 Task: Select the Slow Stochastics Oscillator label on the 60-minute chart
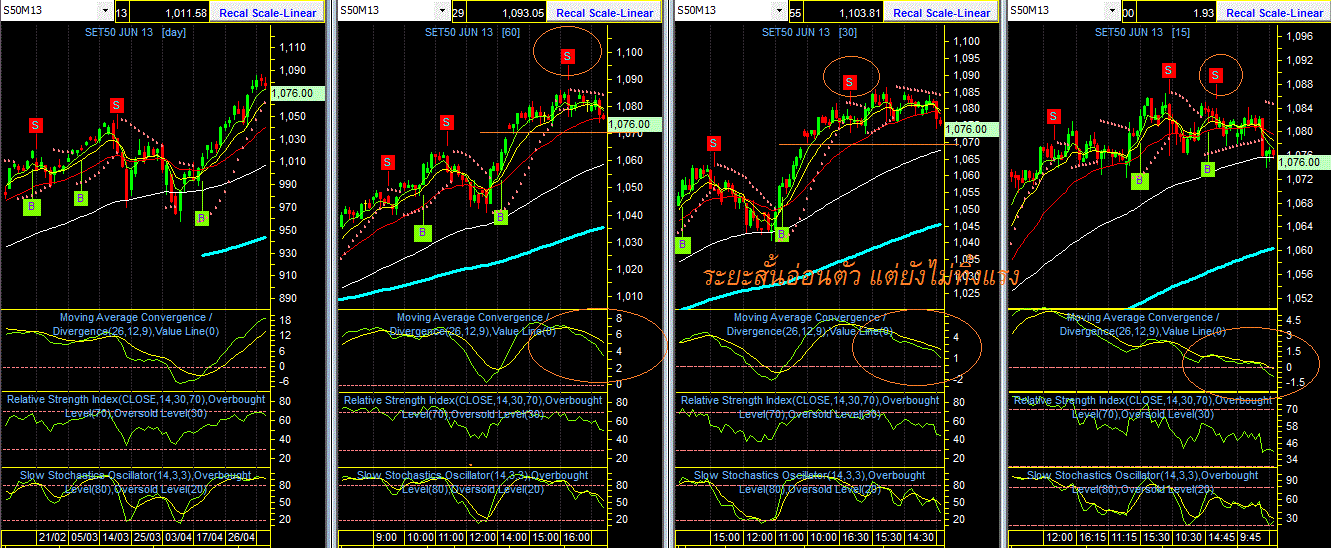pos(472,481)
